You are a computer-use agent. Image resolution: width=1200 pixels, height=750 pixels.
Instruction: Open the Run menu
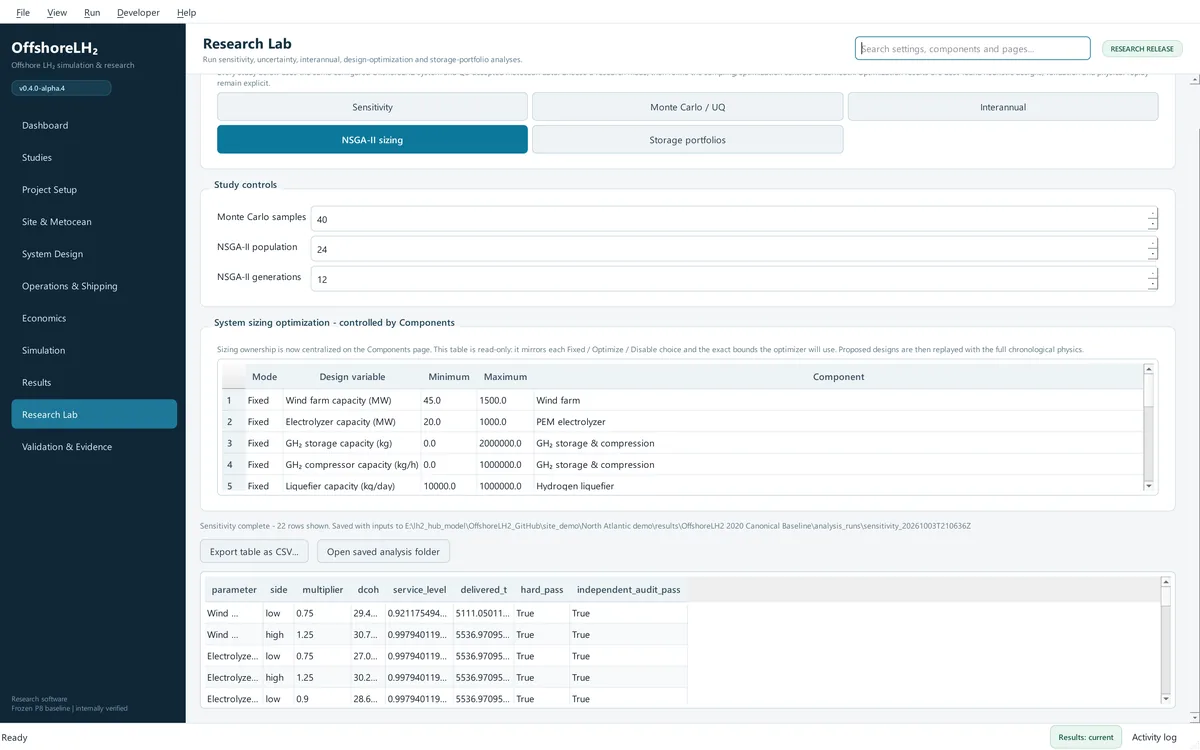pyautogui.click(x=92, y=12)
